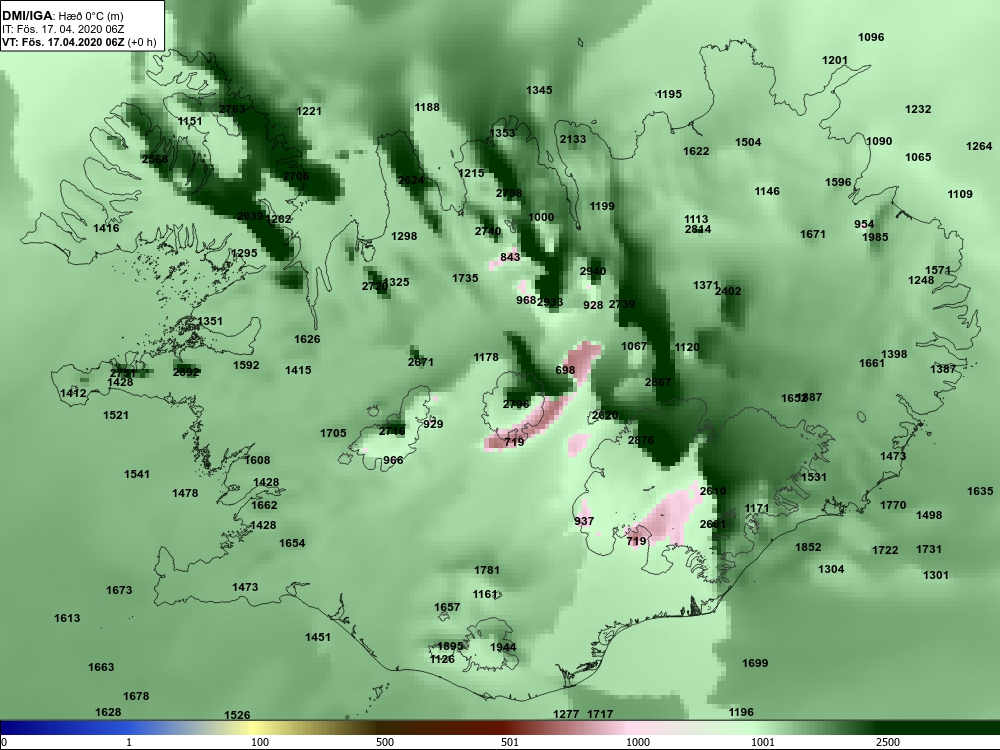The height and width of the screenshot is (750, 1000).
Task: Click the 1196 height label
Action: 740,712
